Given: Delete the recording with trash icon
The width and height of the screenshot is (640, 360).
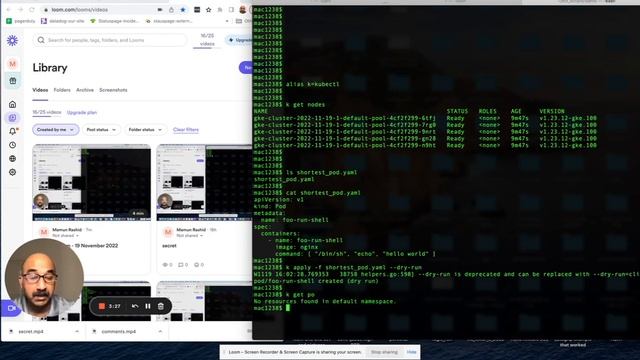Looking at the screenshot, I should click(161, 306).
